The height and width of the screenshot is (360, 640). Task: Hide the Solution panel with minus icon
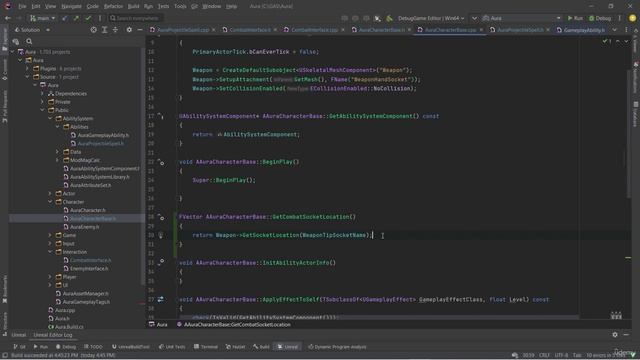pyautogui.click(x=140, y=30)
